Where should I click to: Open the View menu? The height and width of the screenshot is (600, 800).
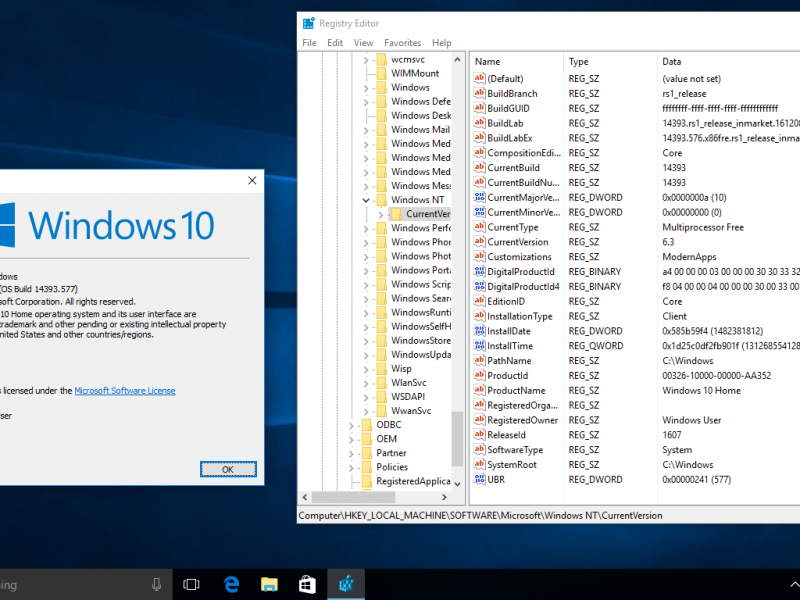tap(363, 43)
